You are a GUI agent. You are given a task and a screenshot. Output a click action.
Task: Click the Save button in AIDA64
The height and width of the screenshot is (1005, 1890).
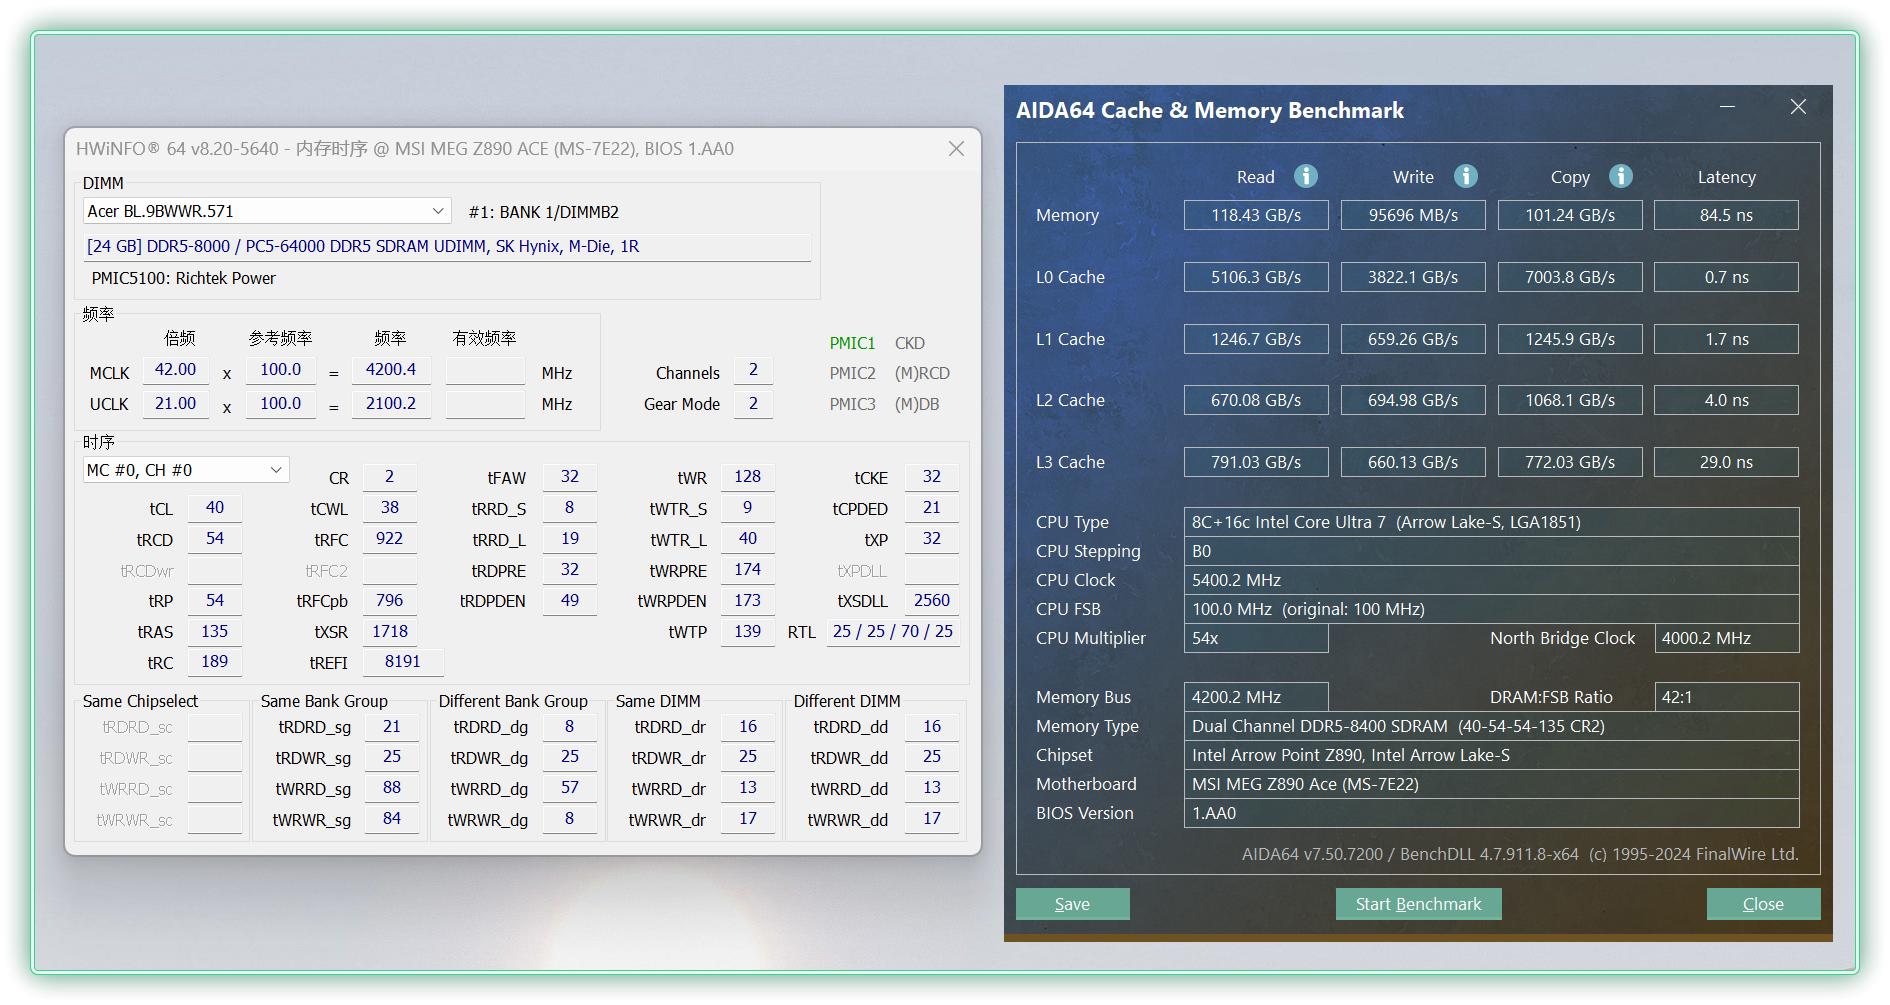point(1072,904)
